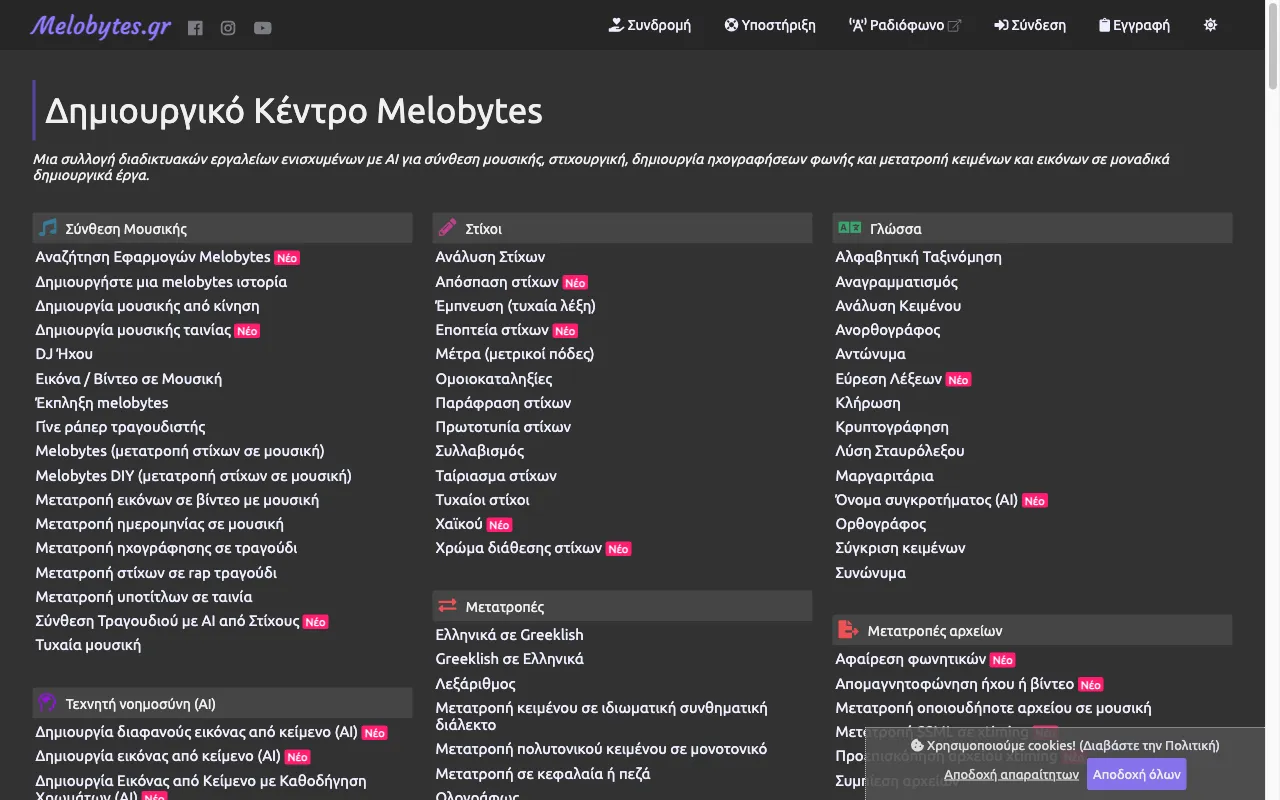This screenshot has width=1280, height=800.
Task: Open Χρώμα διάθεσης στίχων
Action: point(519,548)
